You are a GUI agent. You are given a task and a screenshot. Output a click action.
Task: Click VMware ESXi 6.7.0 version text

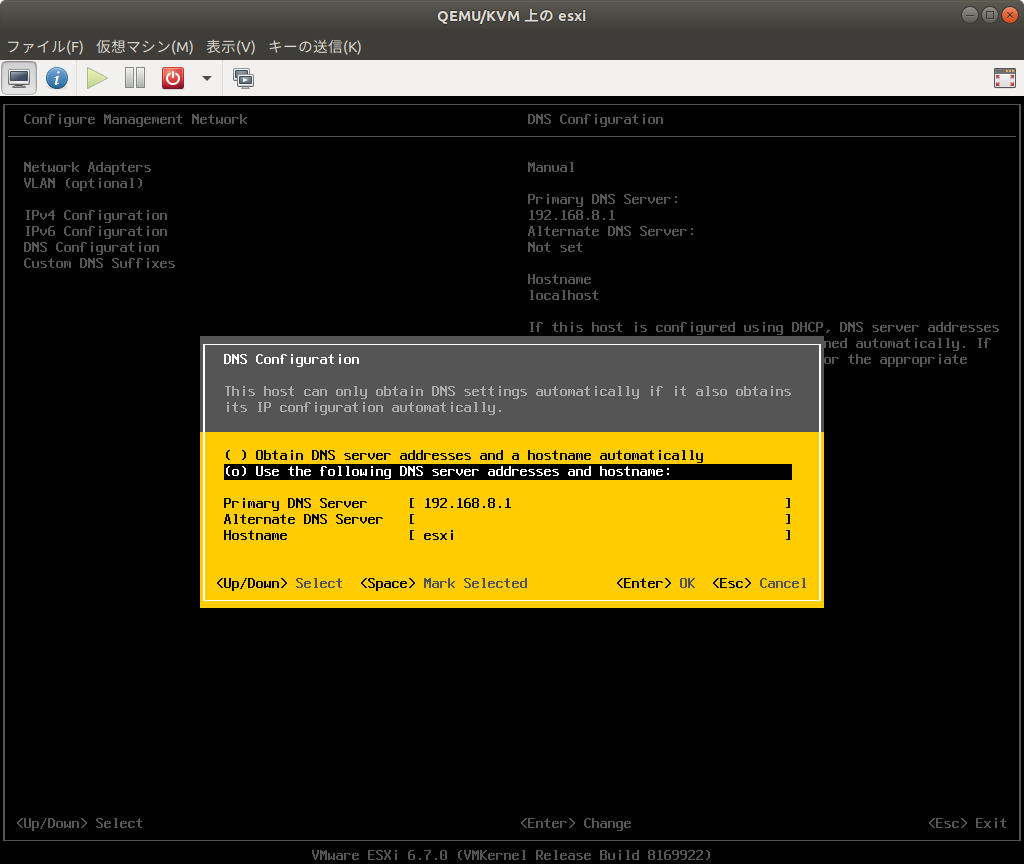click(511, 855)
